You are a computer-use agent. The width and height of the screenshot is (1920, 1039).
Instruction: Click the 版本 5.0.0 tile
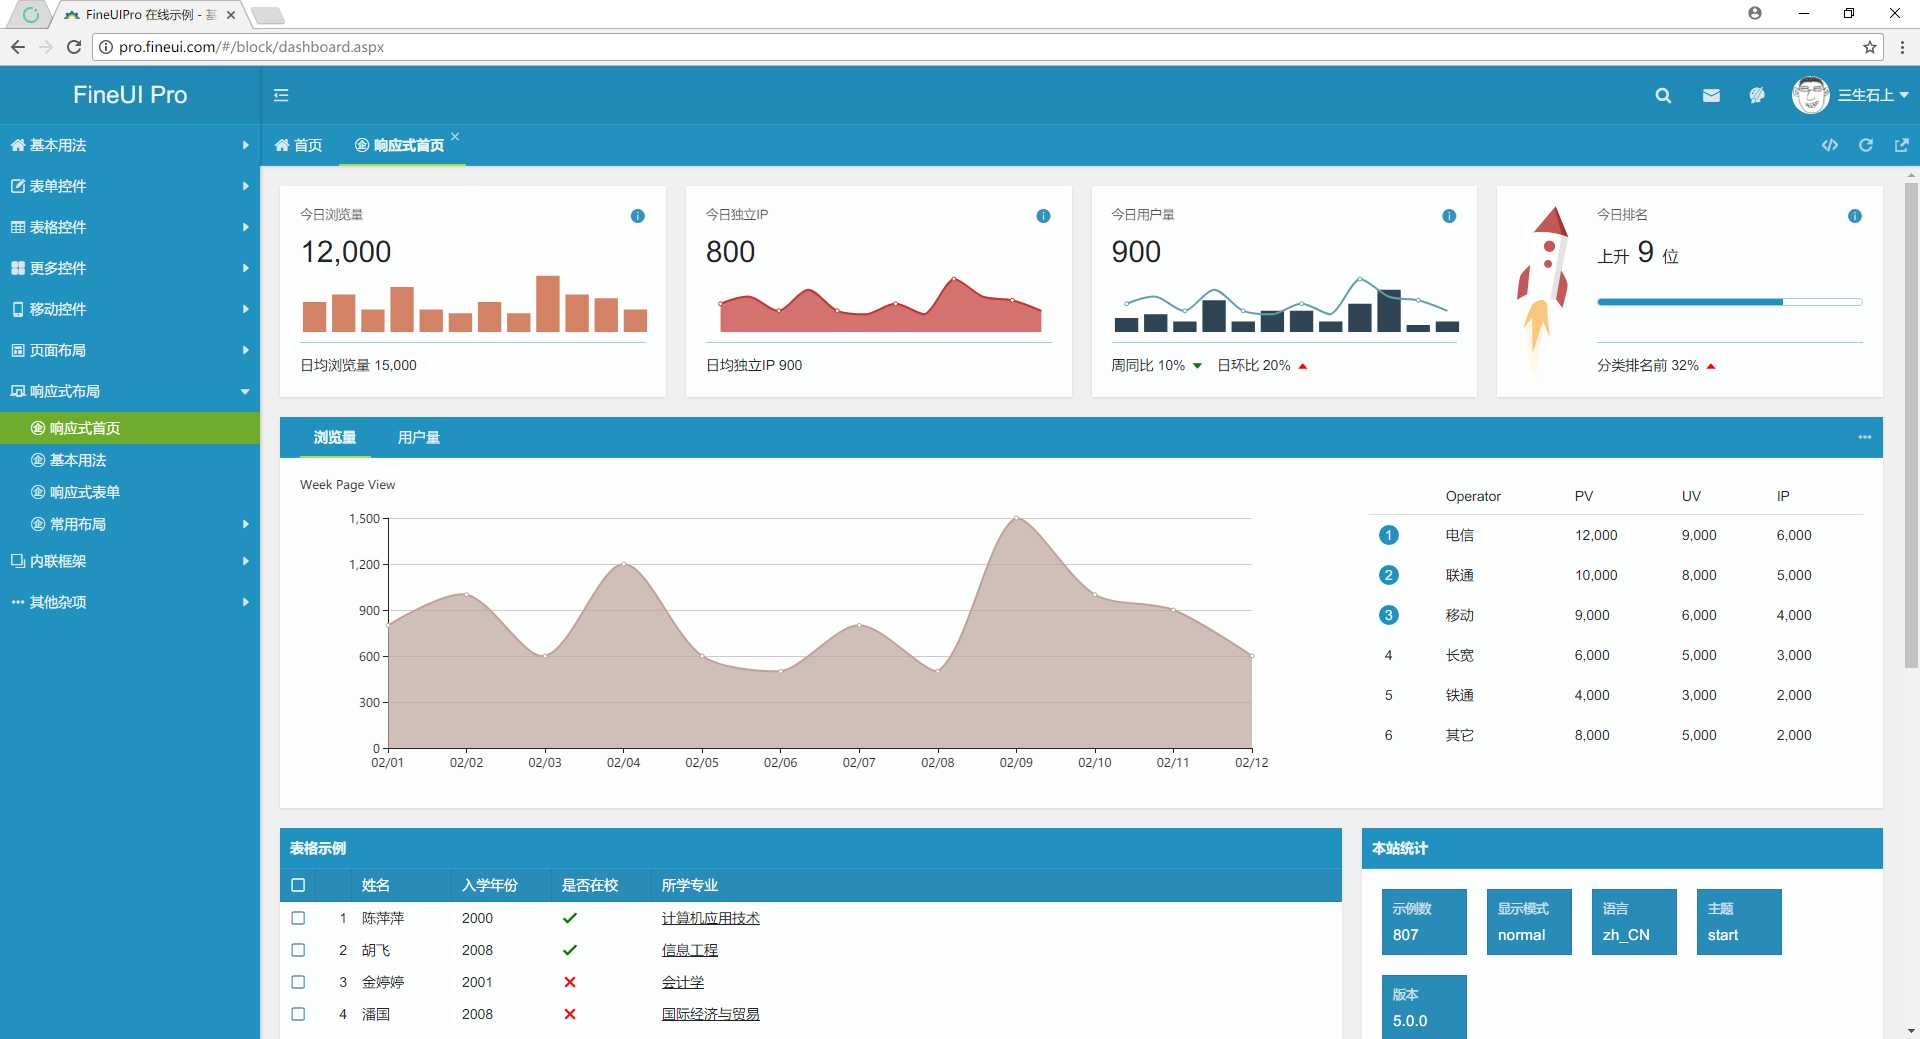coord(1424,1007)
